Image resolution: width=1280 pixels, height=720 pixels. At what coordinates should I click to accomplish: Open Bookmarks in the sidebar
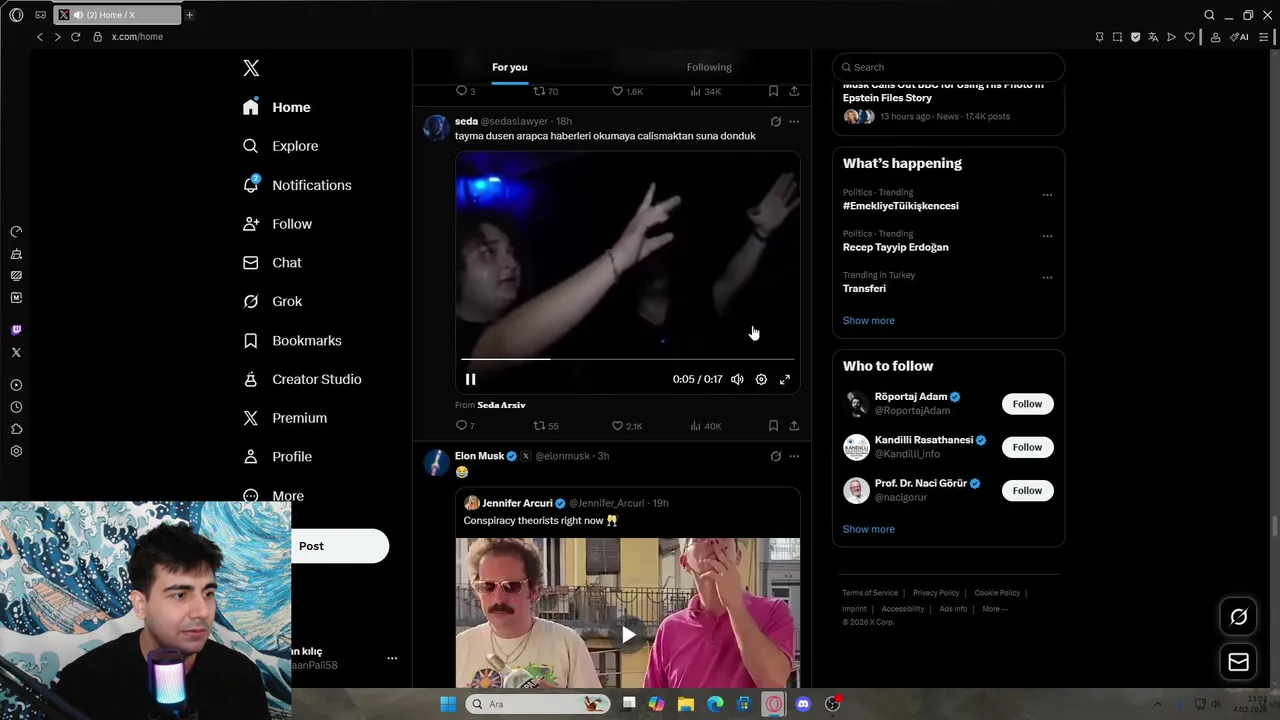tap(292, 341)
